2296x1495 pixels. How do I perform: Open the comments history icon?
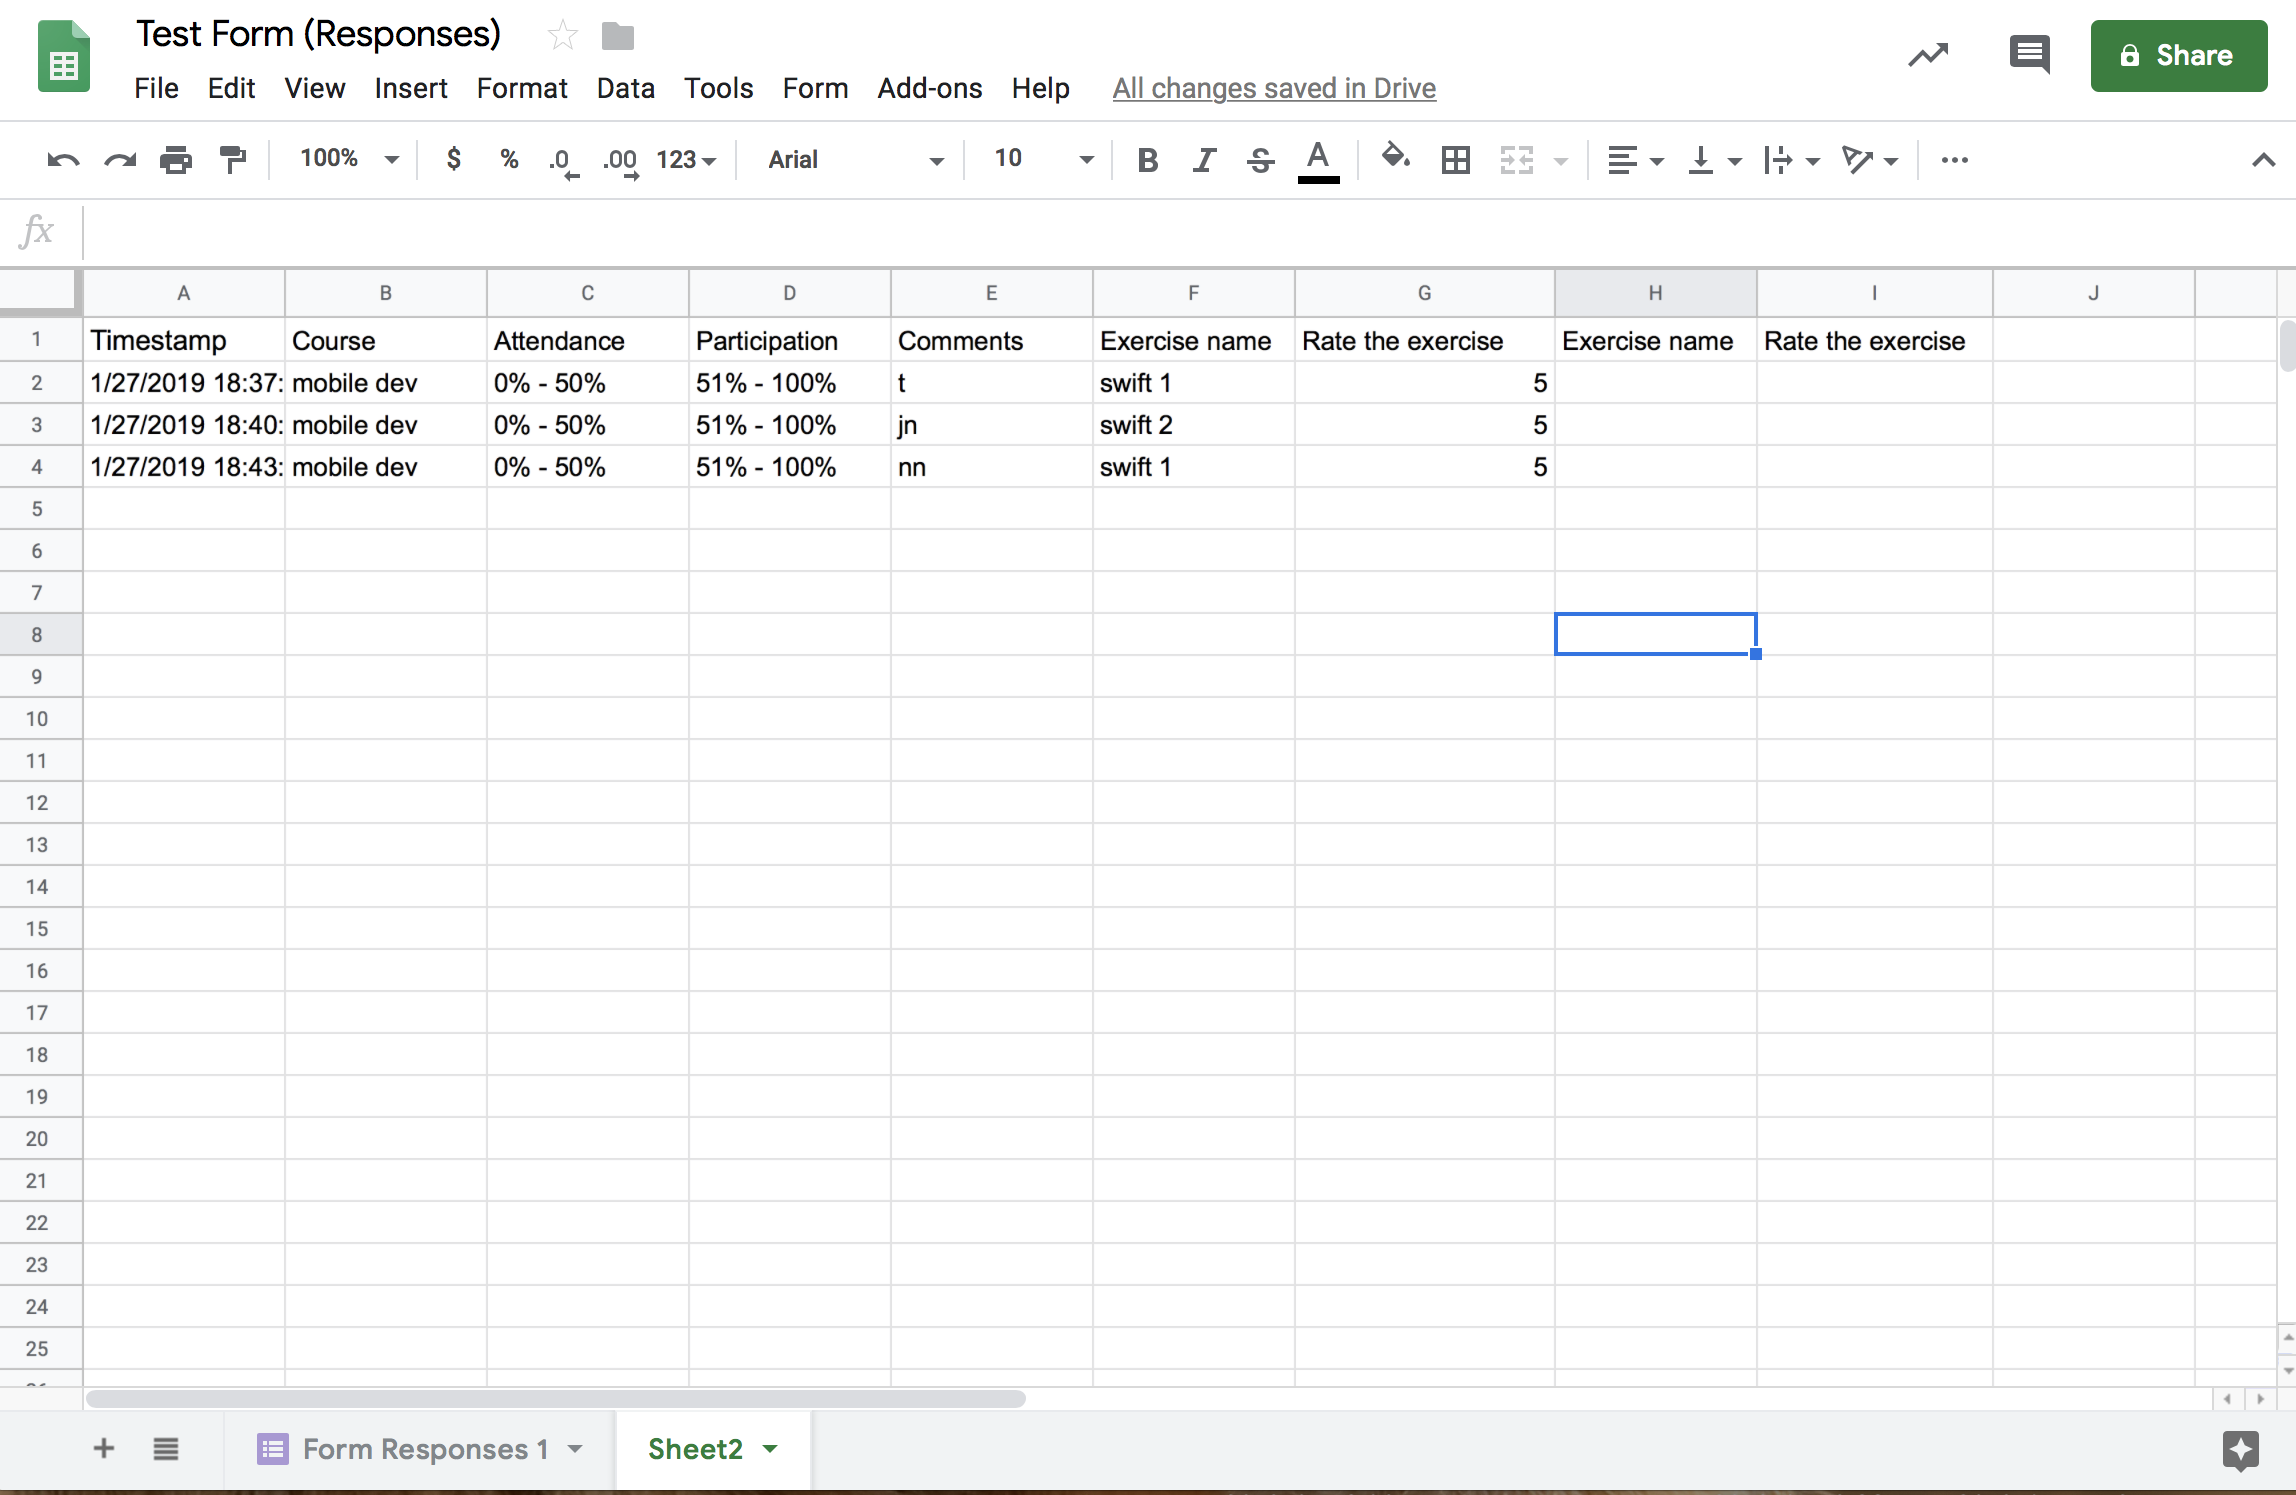(x=2029, y=54)
